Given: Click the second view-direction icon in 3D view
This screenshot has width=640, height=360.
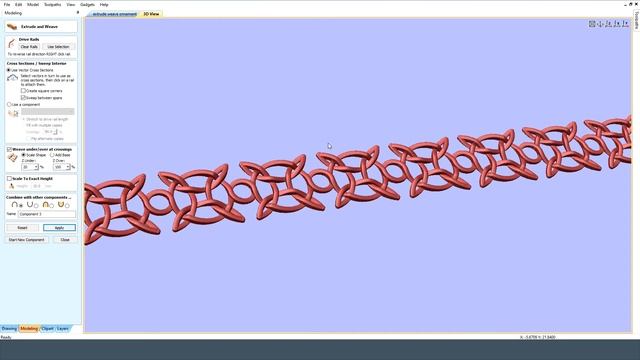Looking at the screenshot, I should point(600,24).
